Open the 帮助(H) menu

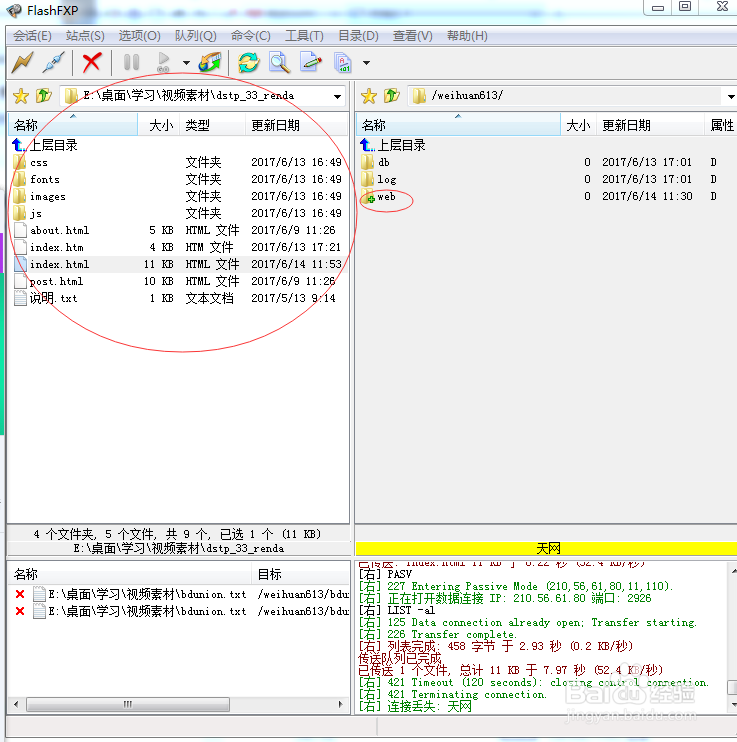click(467, 36)
